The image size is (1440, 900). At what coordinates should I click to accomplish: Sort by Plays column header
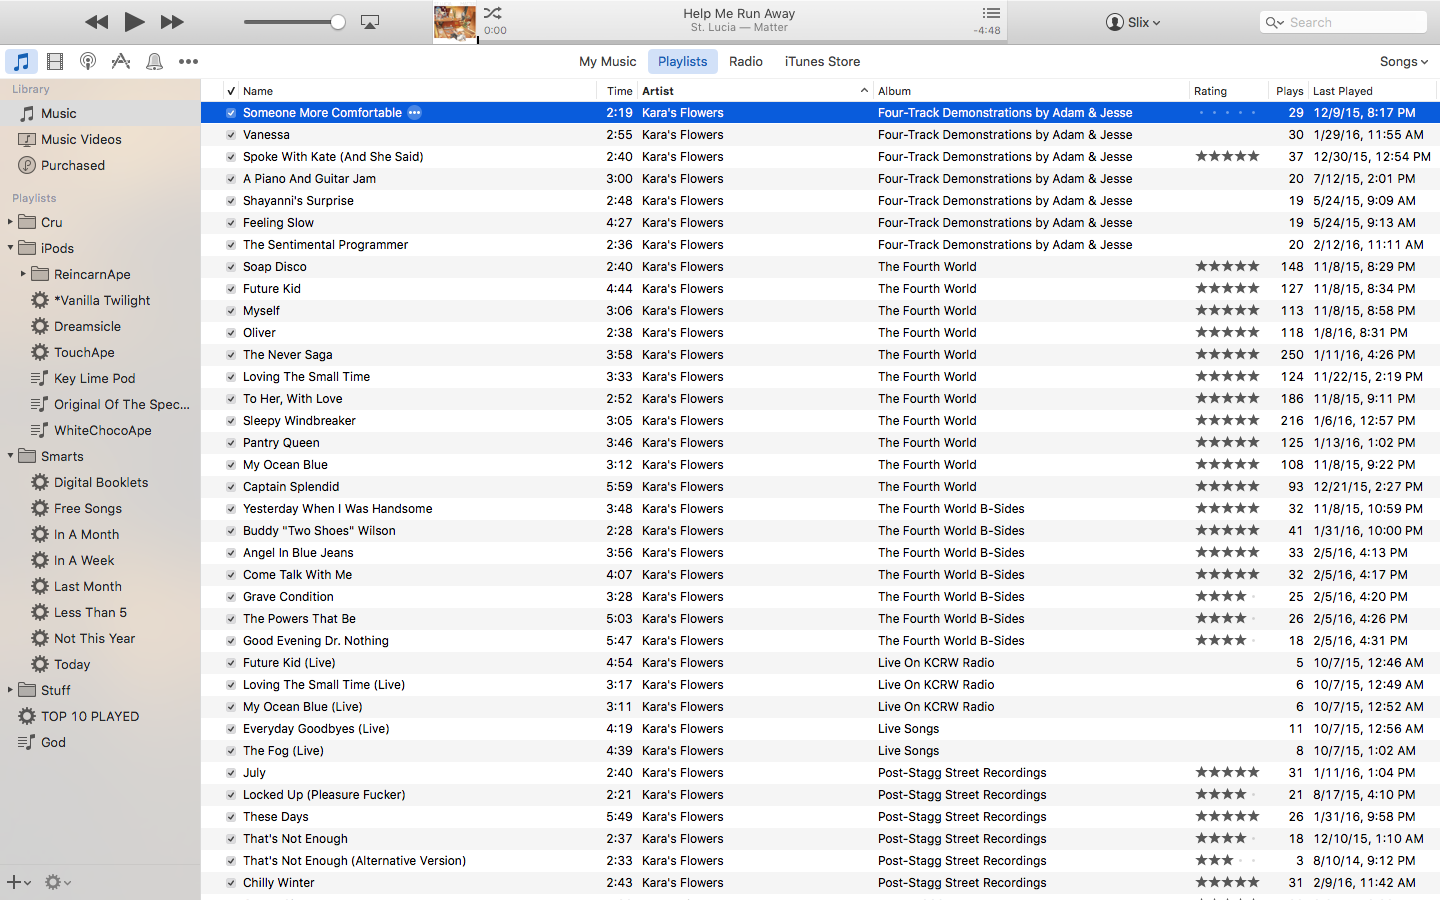(x=1289, y=91)
